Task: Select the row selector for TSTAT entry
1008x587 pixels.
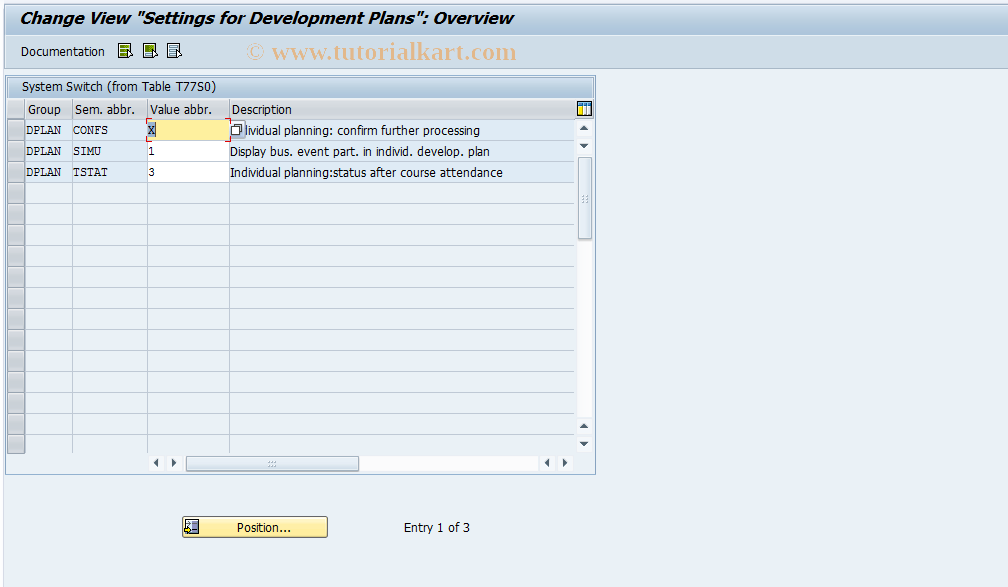Action: click(16, 172)
